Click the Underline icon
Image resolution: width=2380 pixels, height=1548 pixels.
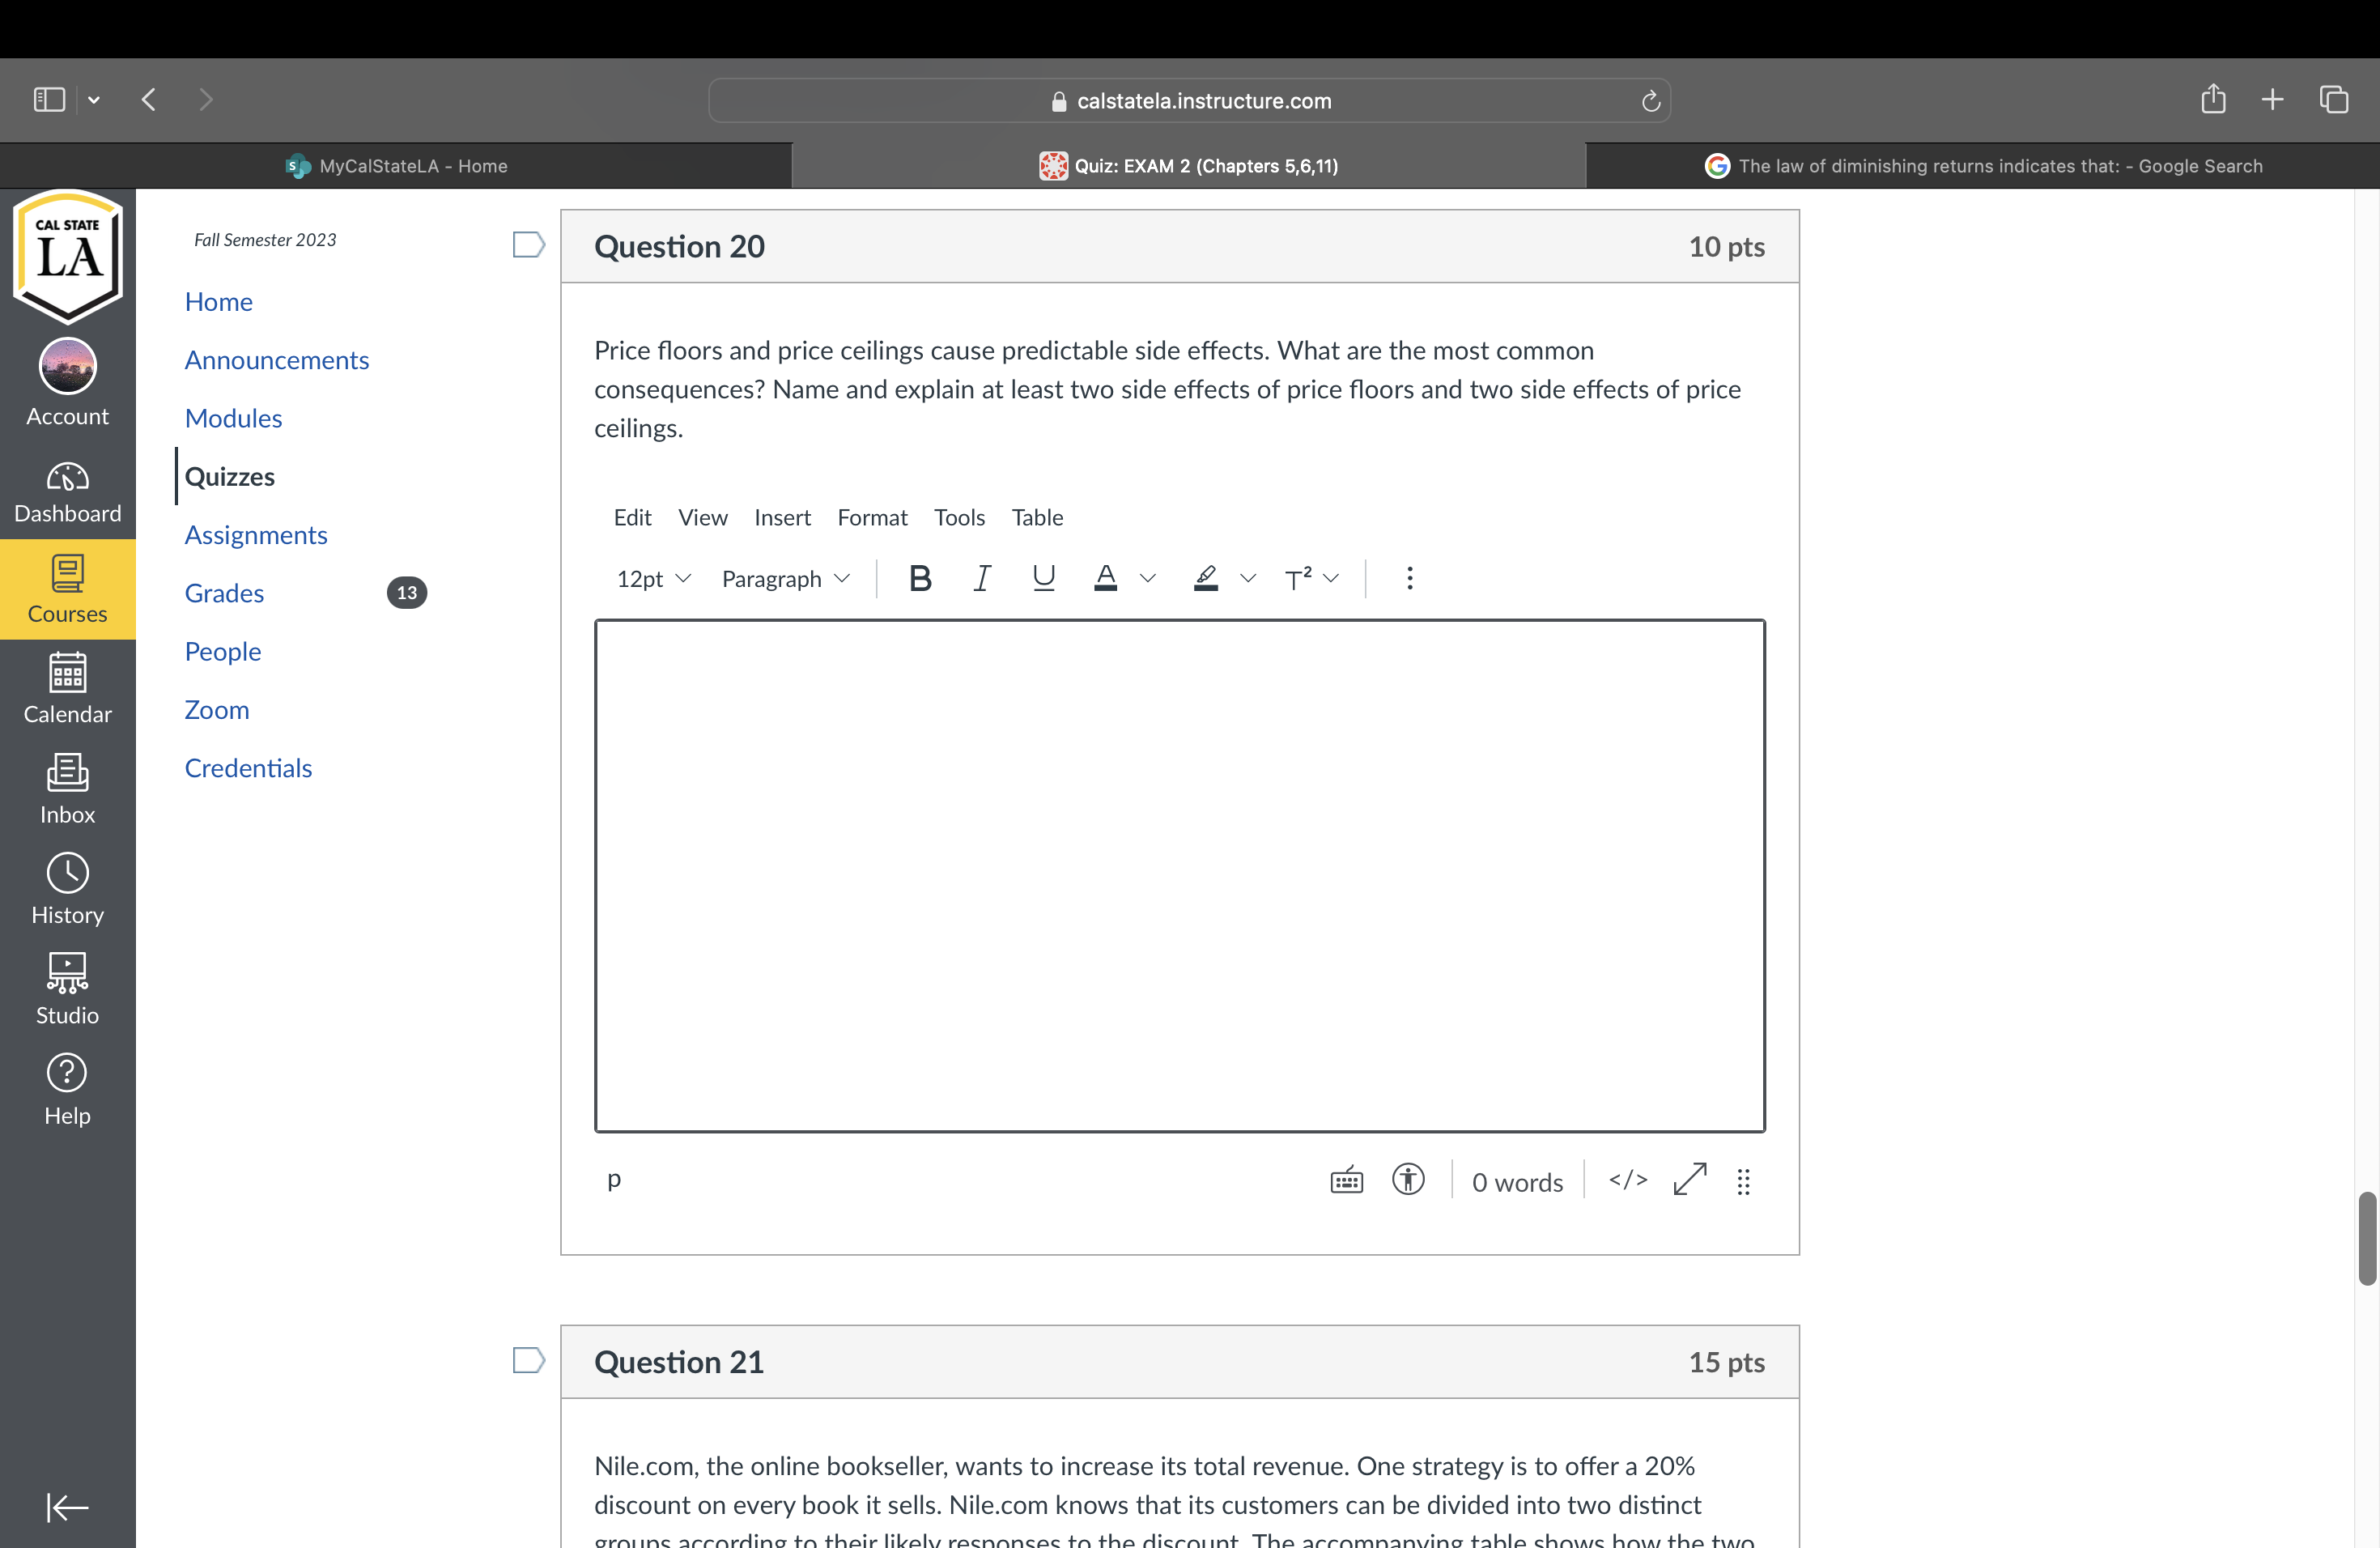(x=1043, y=578)
